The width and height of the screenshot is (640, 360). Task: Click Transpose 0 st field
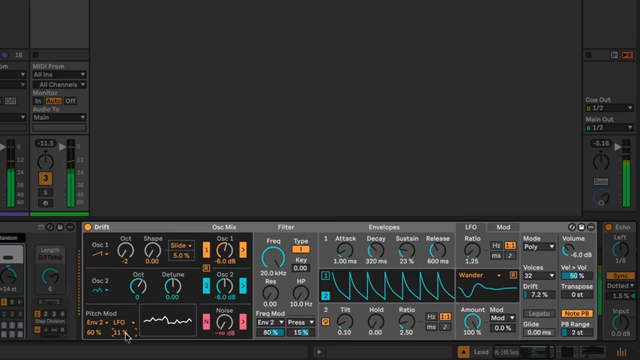(577, 295)
